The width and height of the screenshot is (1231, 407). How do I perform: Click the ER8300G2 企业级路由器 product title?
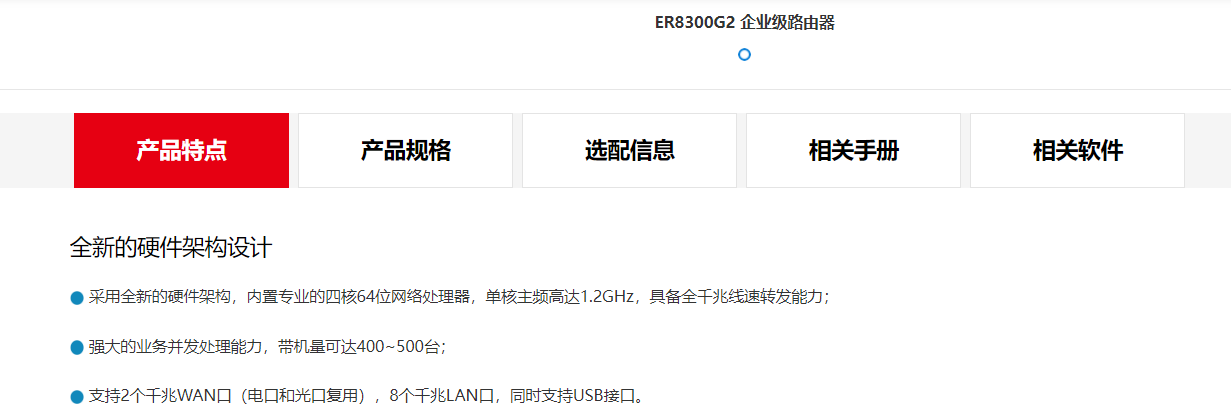(744, 22)
